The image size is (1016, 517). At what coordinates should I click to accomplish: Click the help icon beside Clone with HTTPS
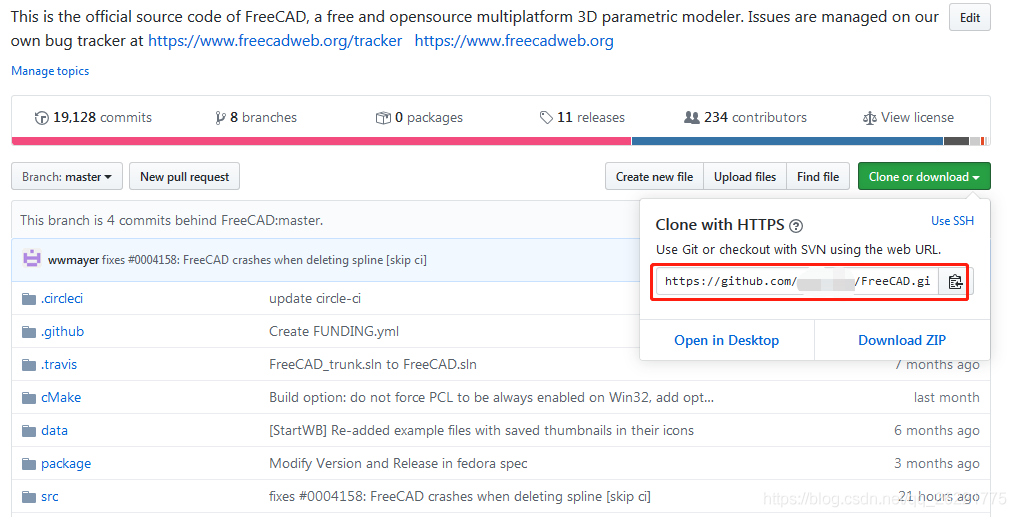pos(796,226)
